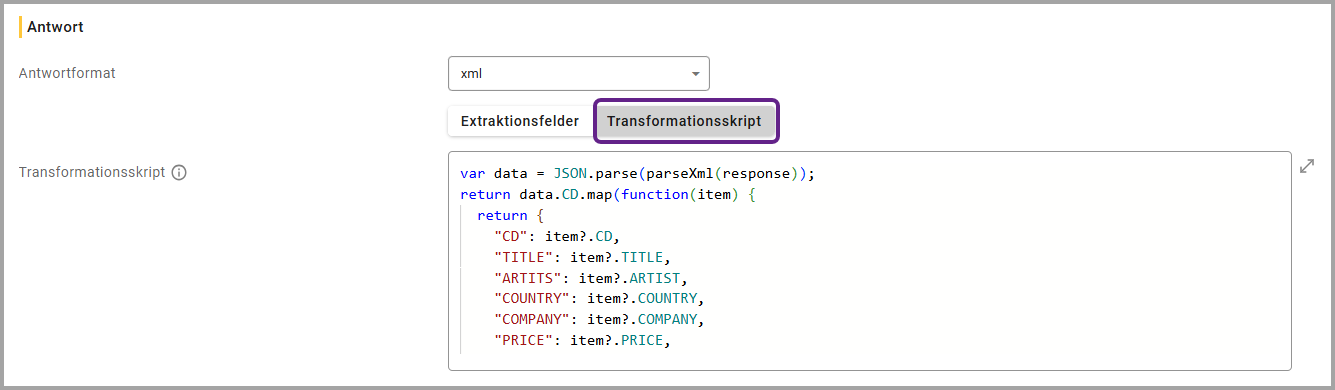Click the code line with "ARTITS": item?.ARTIST
1335x390 pixels.
click(x=592, y=278)
